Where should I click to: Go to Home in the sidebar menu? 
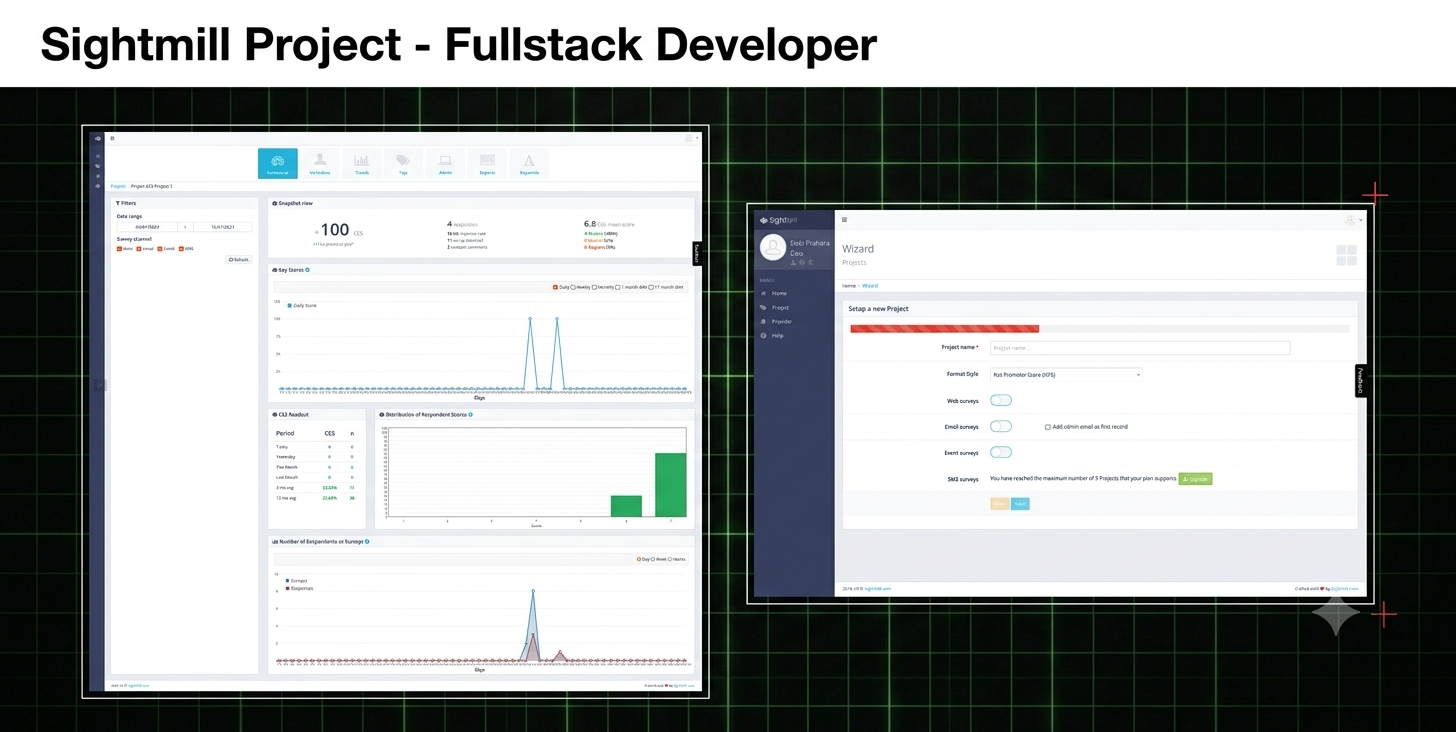(779, 293)
